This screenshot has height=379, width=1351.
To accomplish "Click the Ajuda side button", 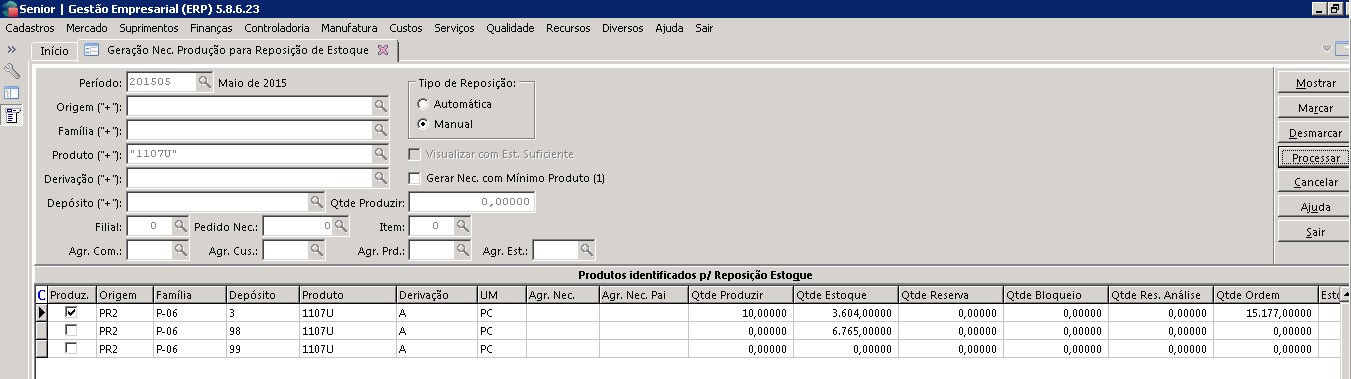I will pos(1315,207).
